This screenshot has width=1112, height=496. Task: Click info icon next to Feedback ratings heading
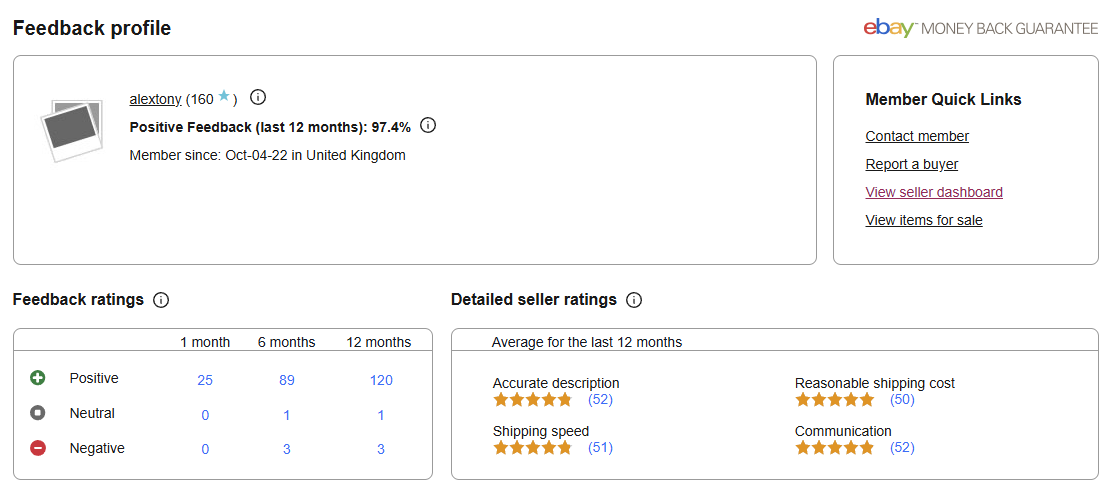coord(161,300)
